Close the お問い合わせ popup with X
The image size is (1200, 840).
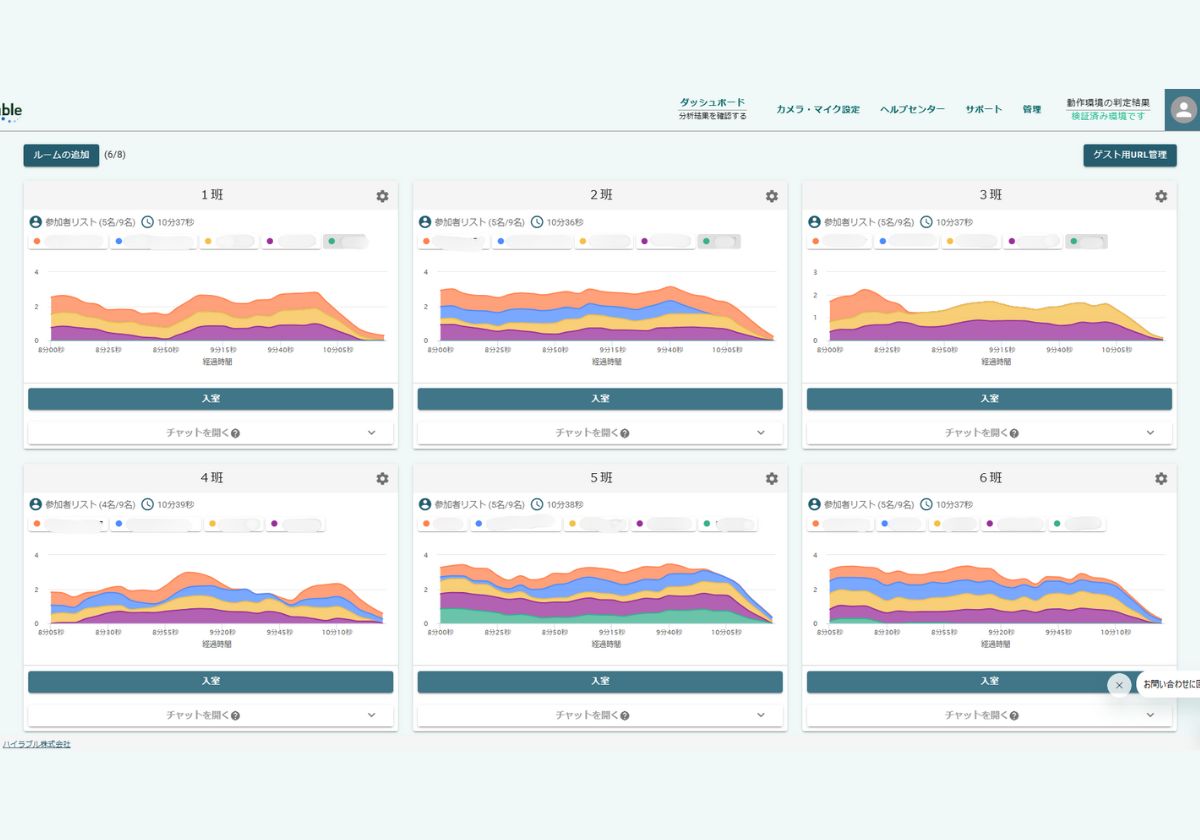click(1118, 685)
